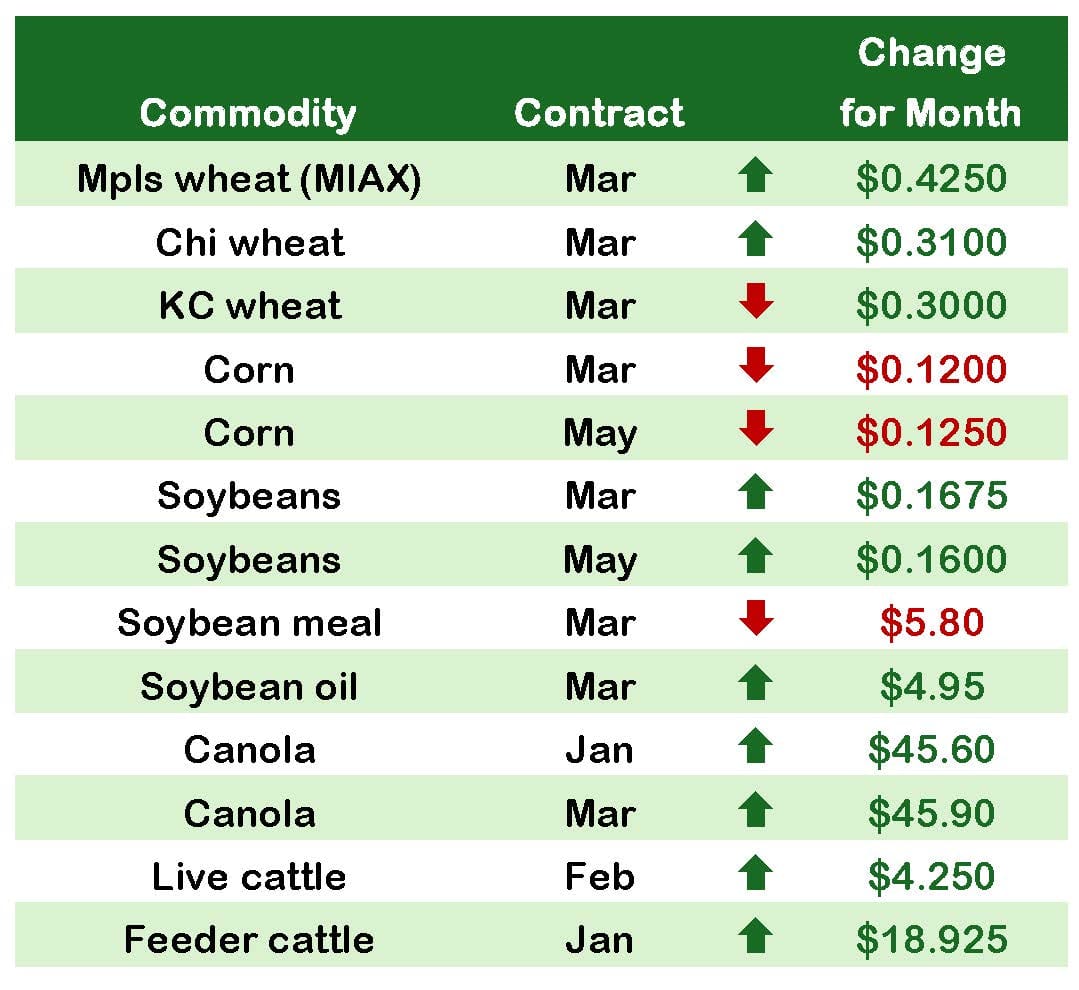Click the green up arrow for Feeder cattle
1079x990 pixels.
pyautogui.click(x=755, y=937)
